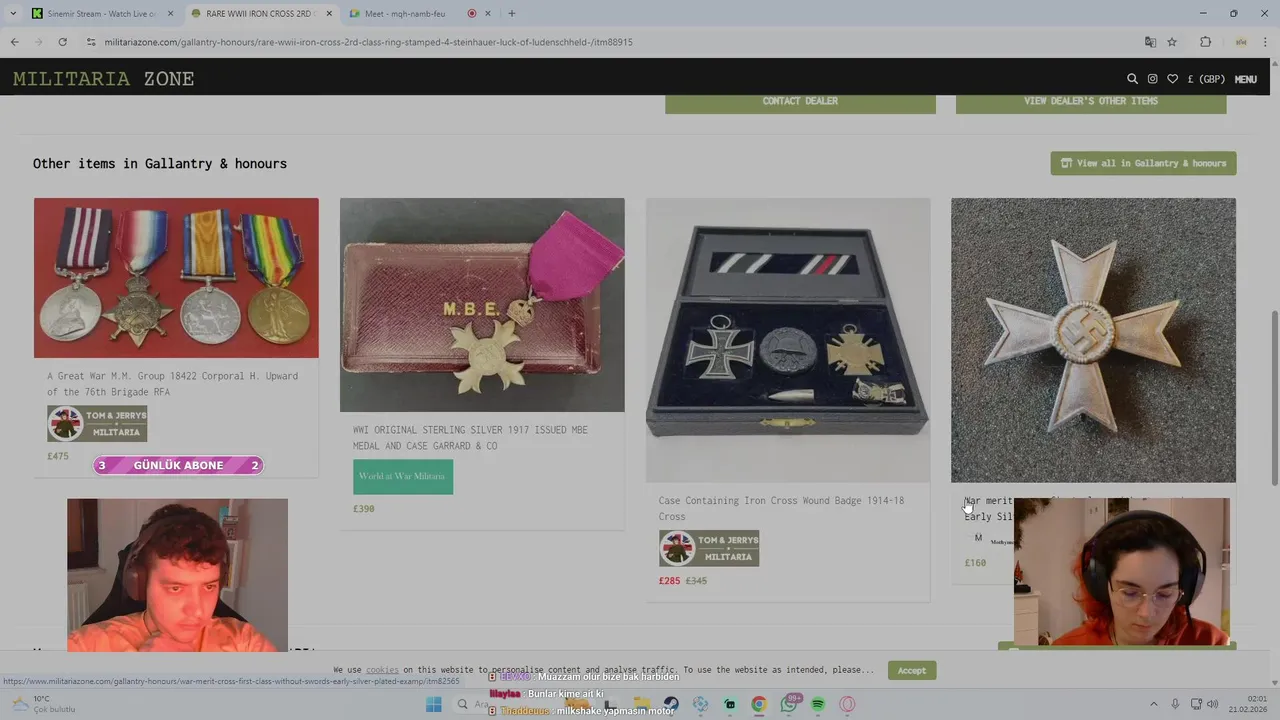The height and width of the screenshot is (720, 1280).
Task: Click the address bar URL
Action: (x=368, y=42)
